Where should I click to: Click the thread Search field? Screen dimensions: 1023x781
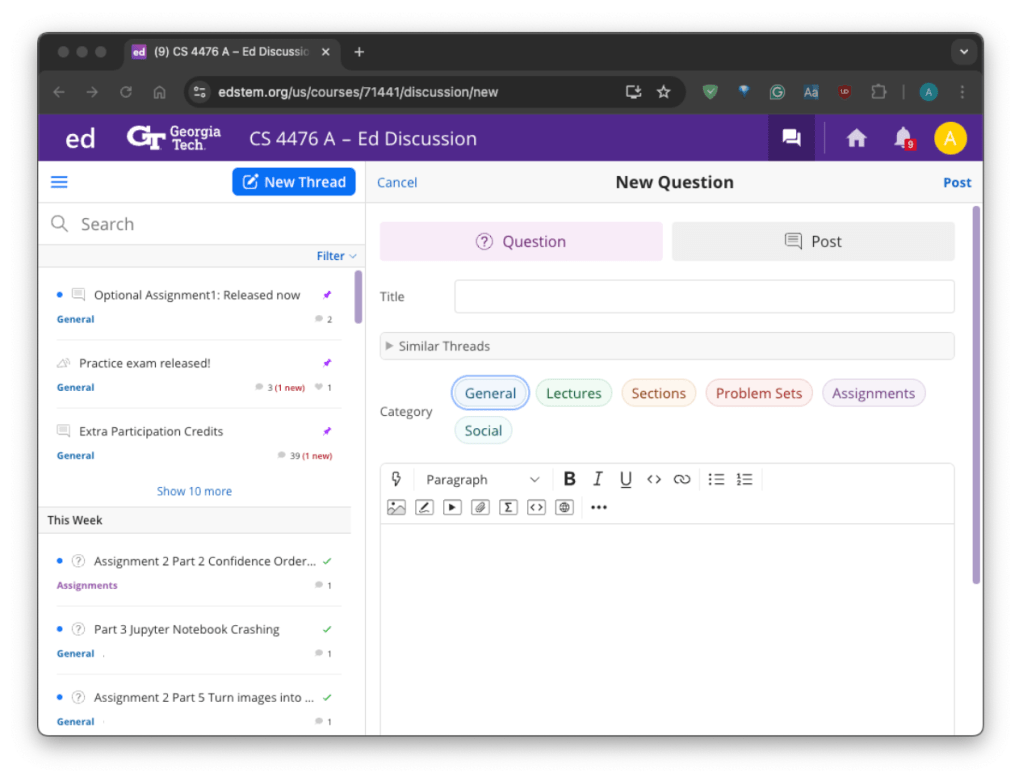[202, 224]
